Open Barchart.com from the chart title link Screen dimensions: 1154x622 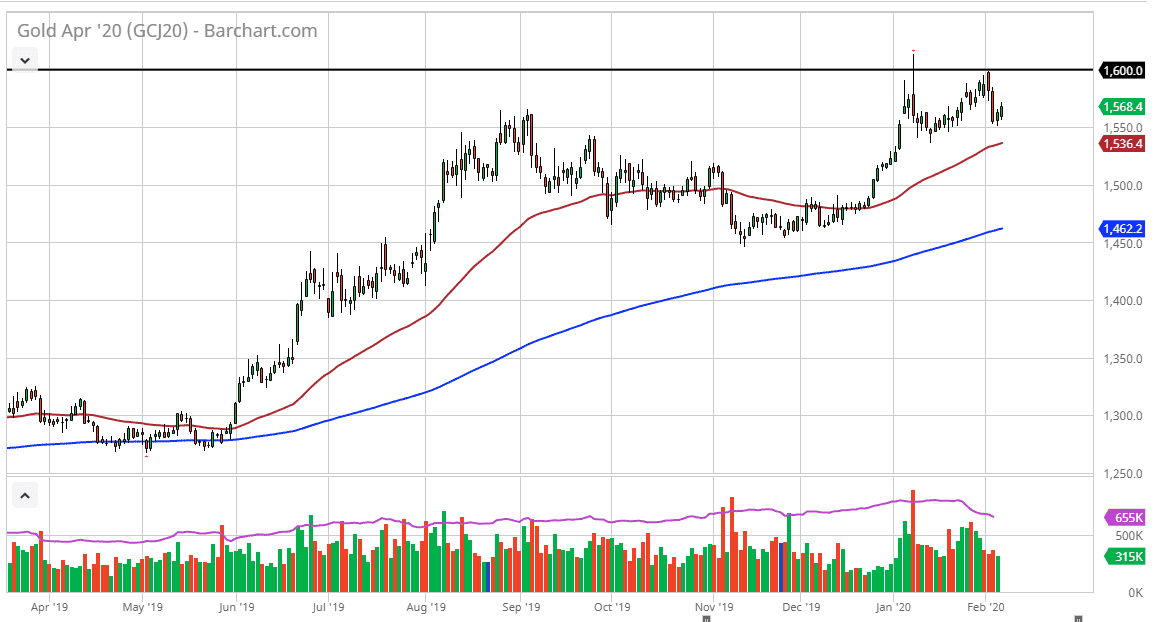tap(258, 31)
